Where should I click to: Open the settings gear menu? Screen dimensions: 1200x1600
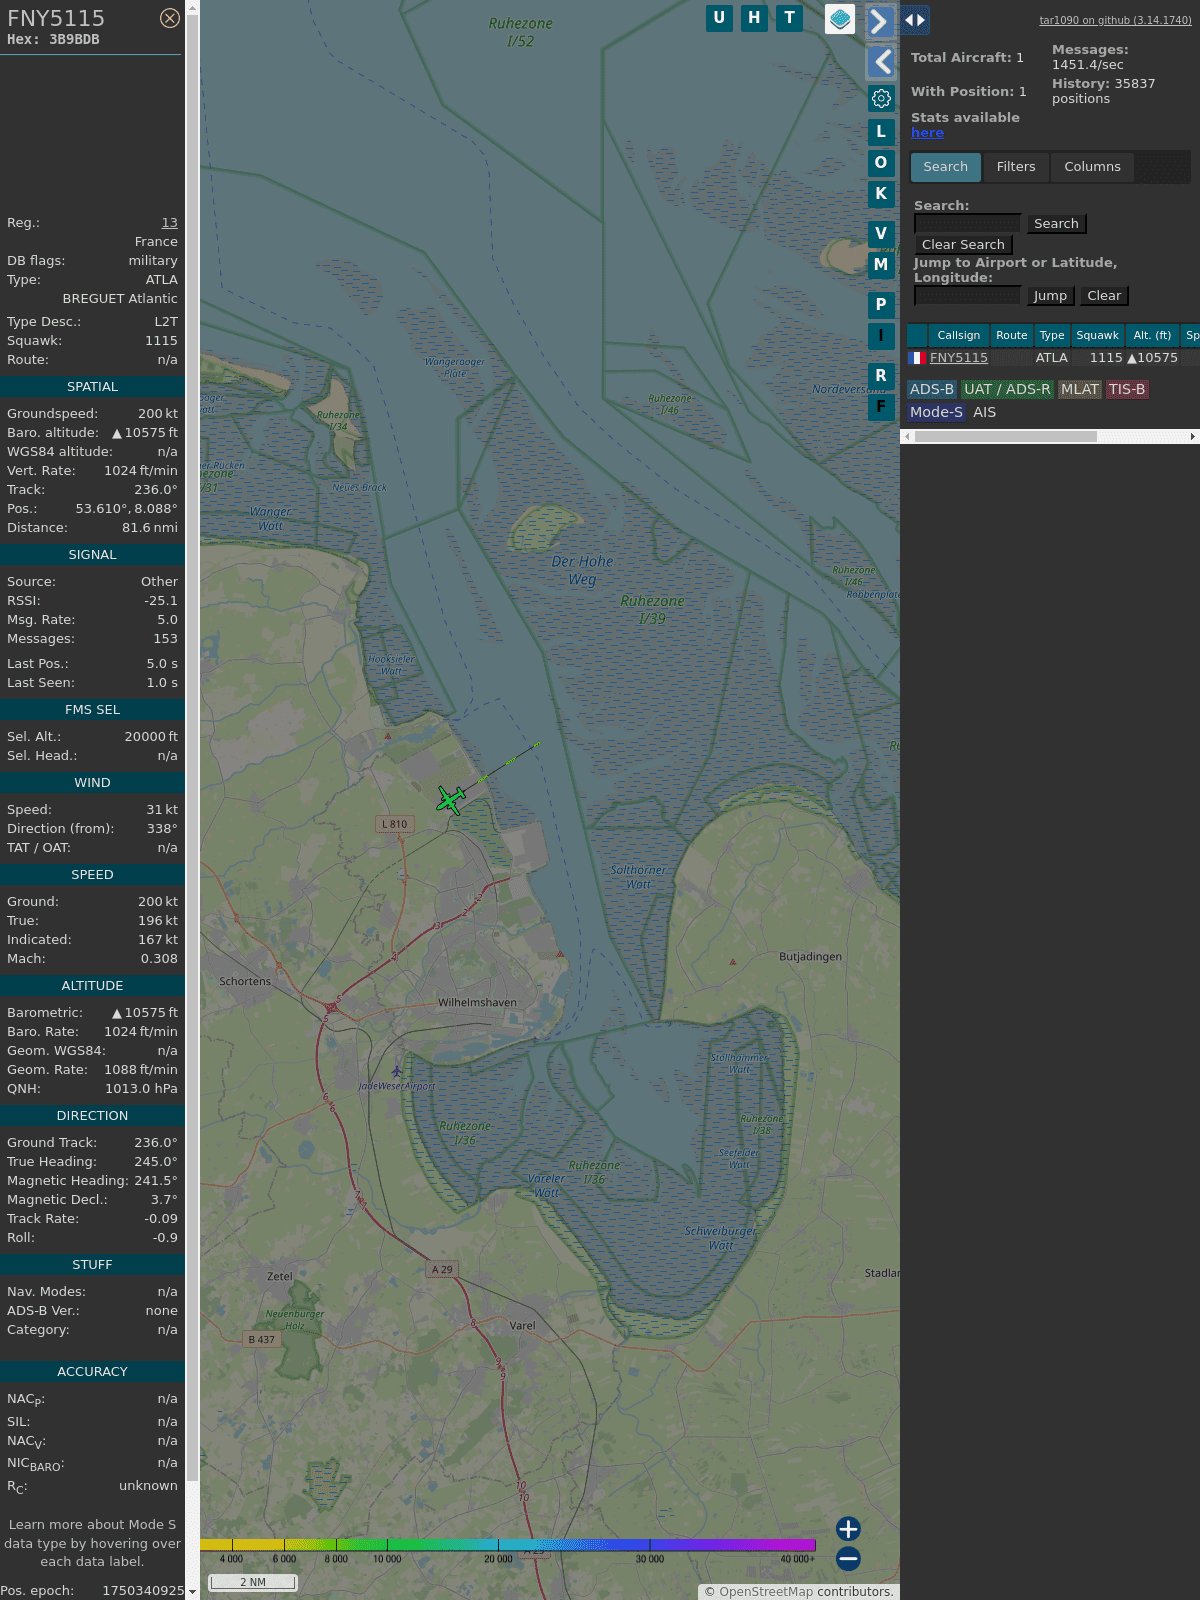[881, 98]
